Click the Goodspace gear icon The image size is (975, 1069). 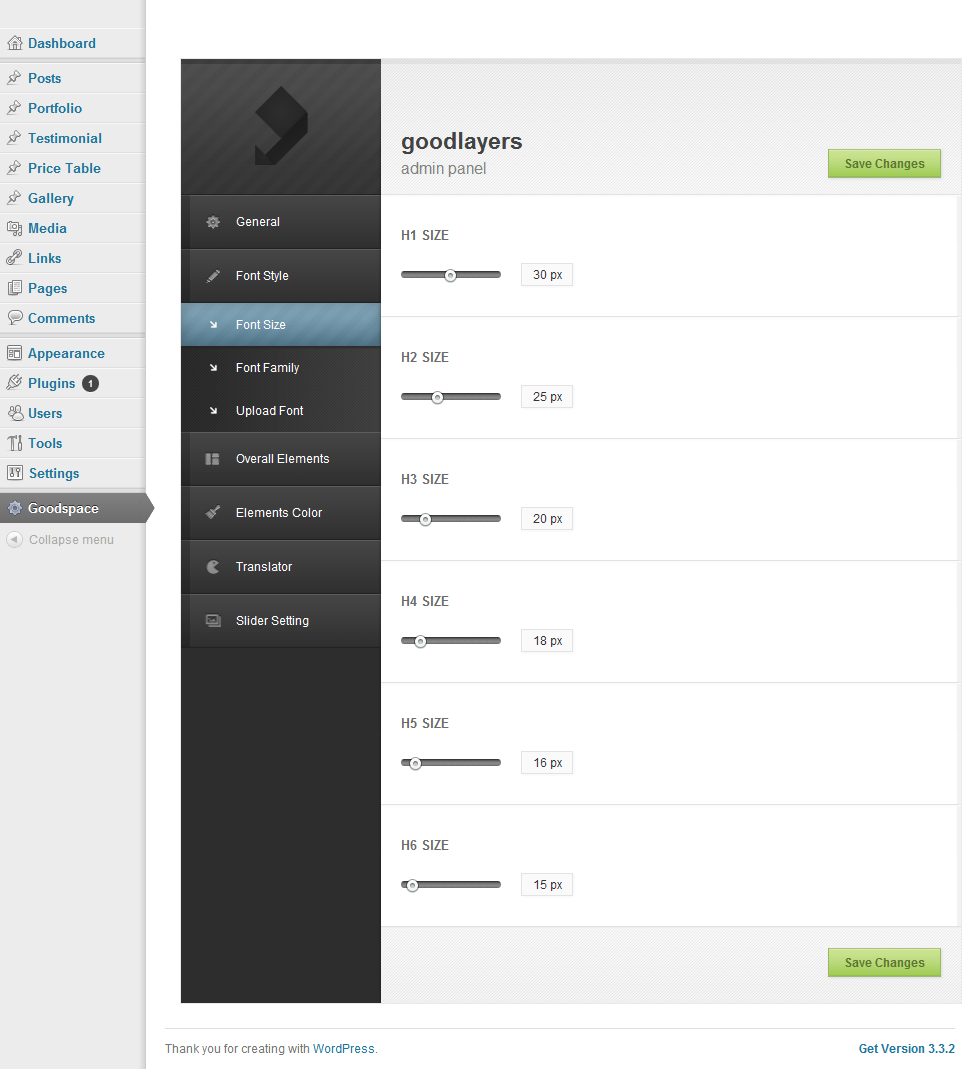[x=14, y=508]
